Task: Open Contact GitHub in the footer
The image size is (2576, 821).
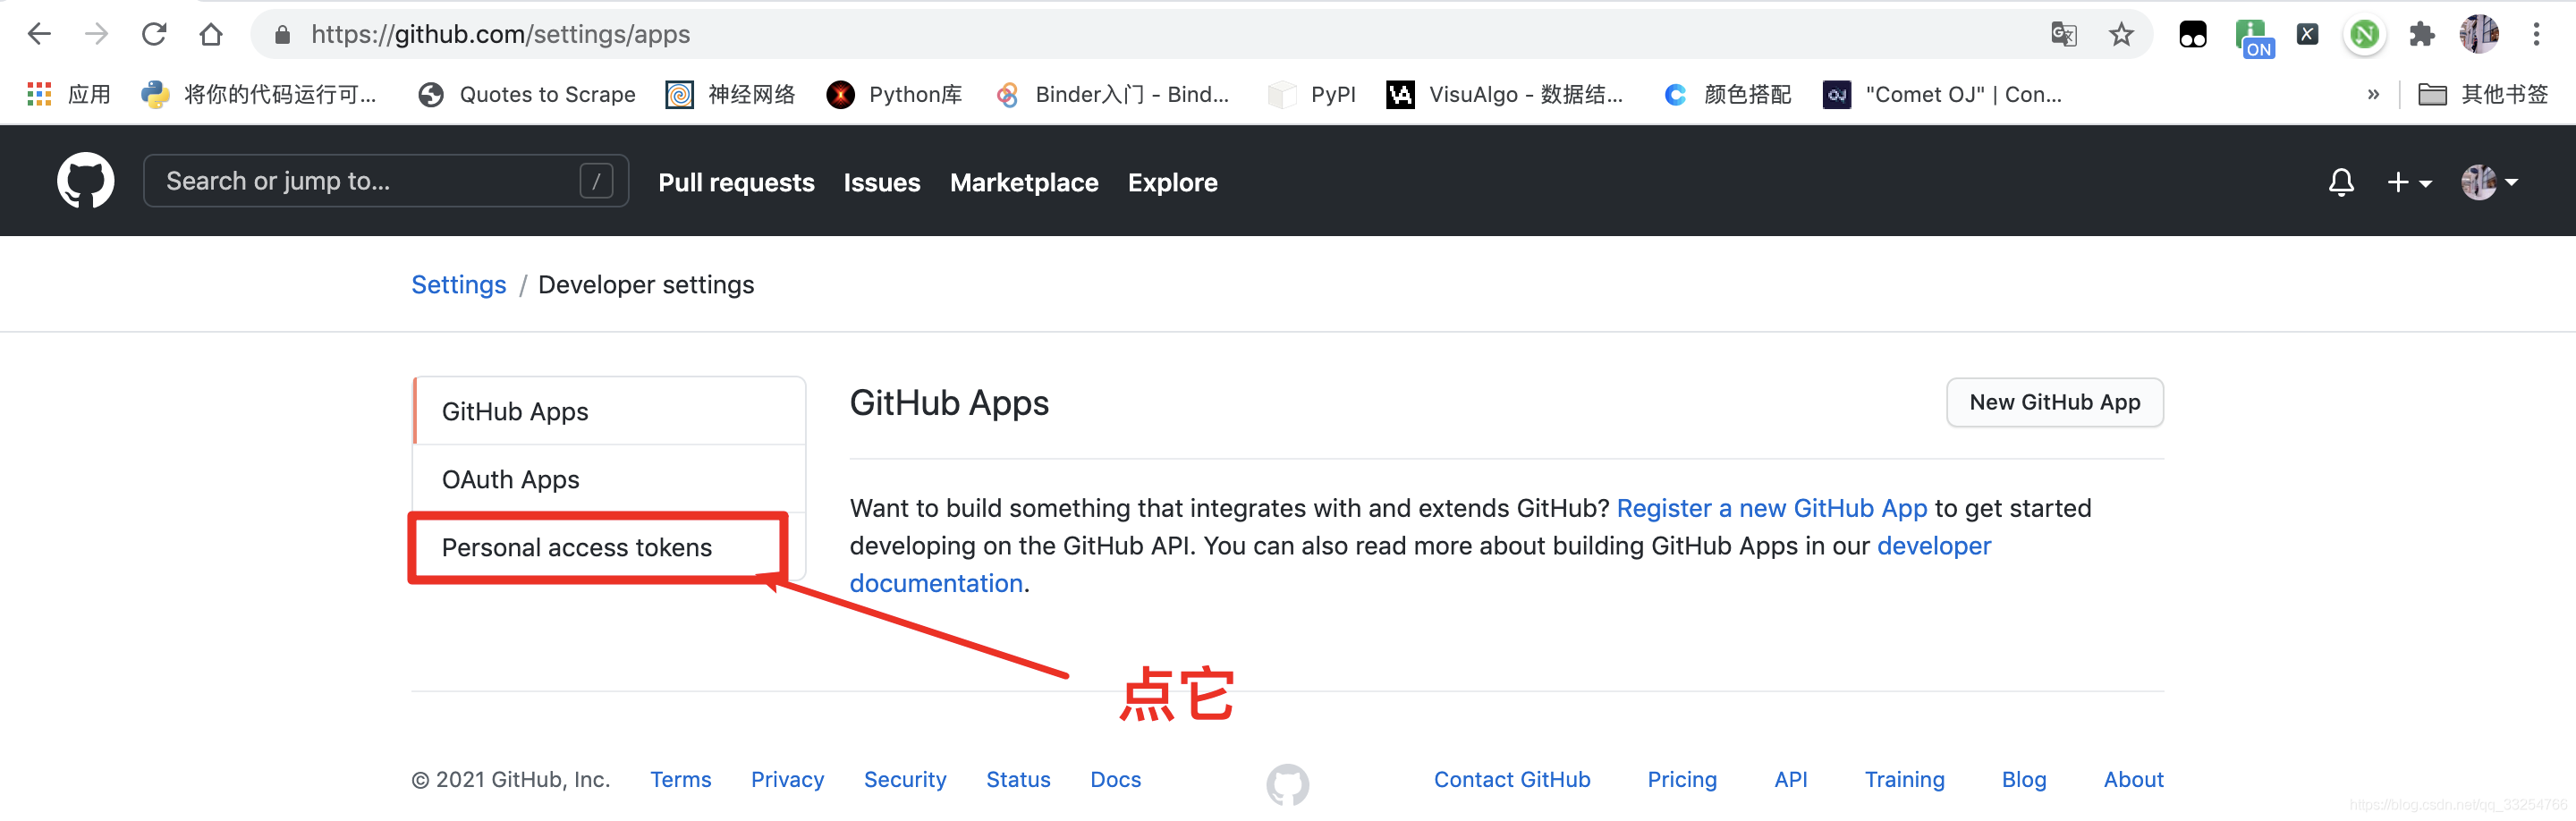Action: pyautogui.click(x=1512, y=779)
